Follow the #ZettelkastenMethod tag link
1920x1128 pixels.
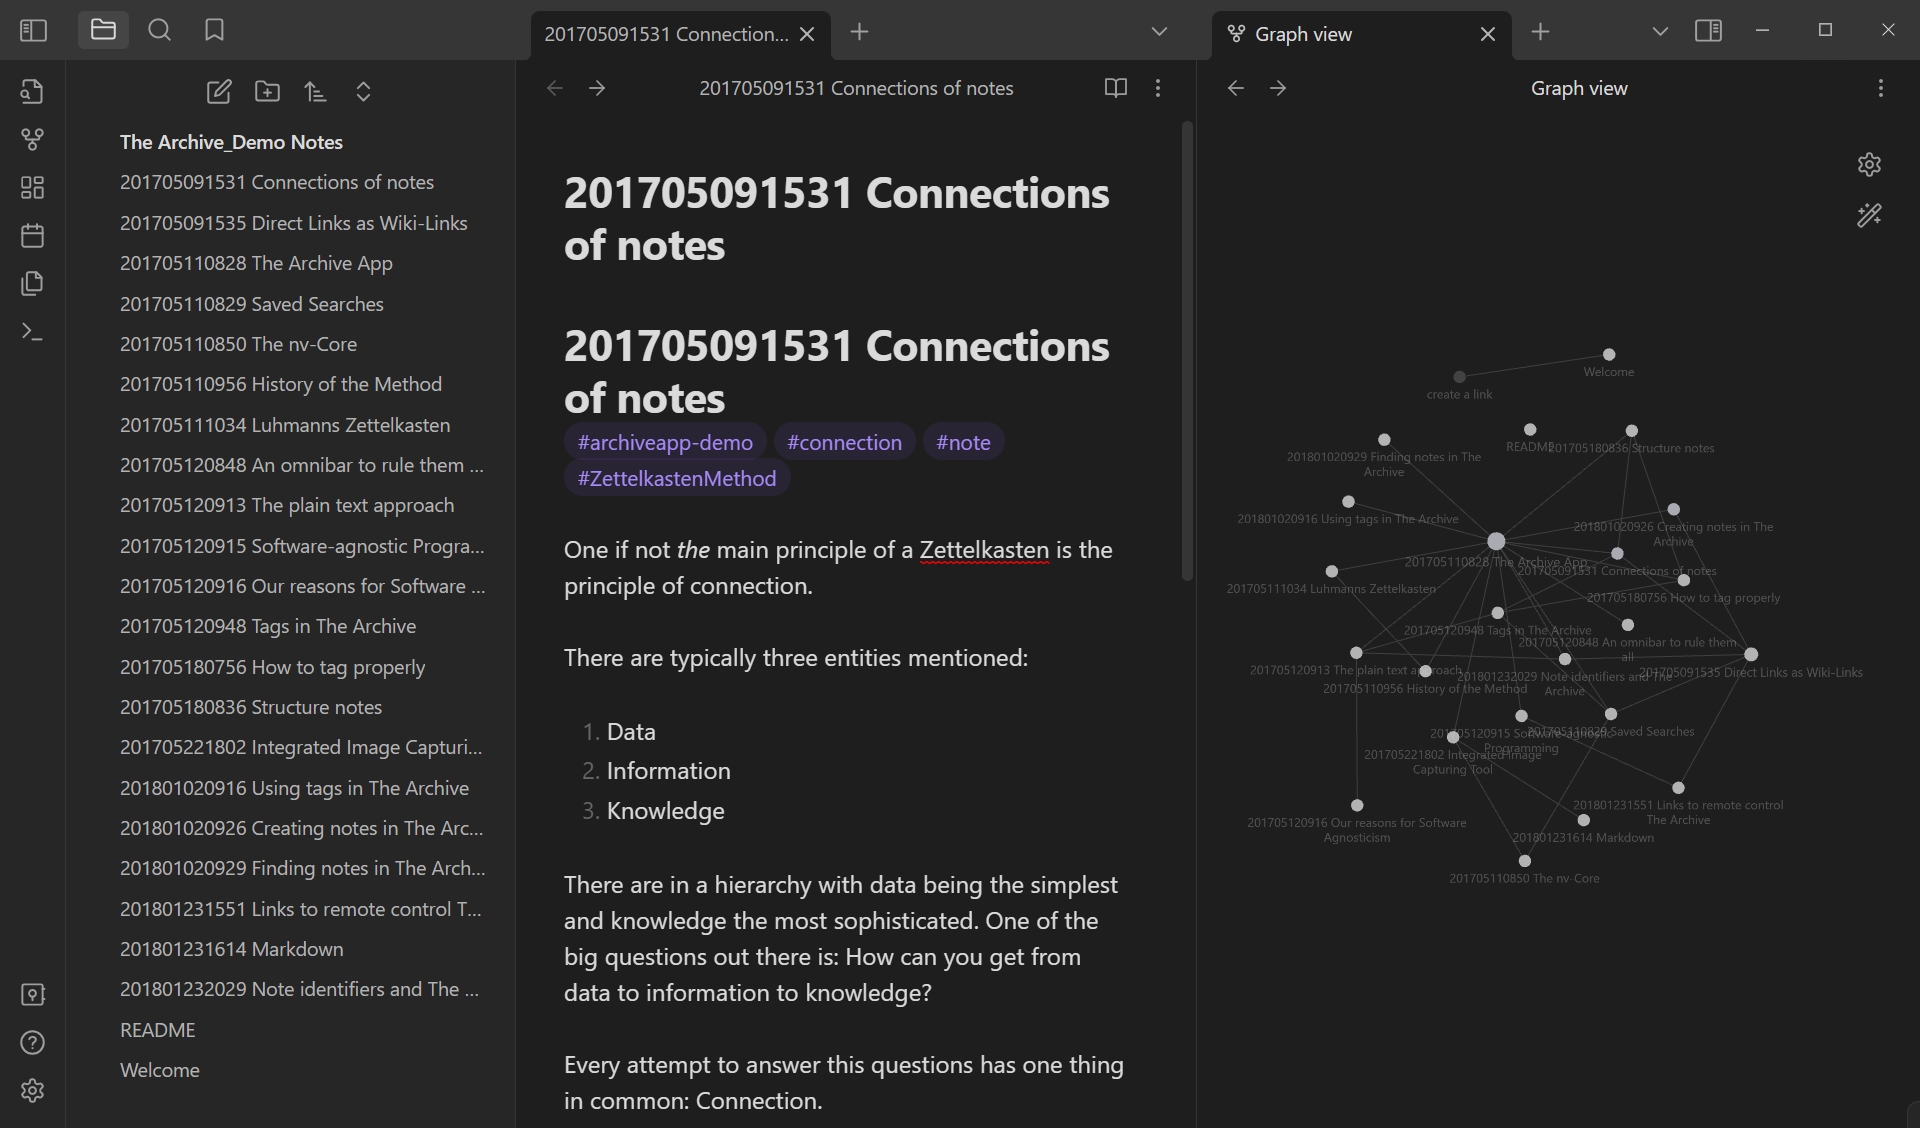click(x=677, y=478)
